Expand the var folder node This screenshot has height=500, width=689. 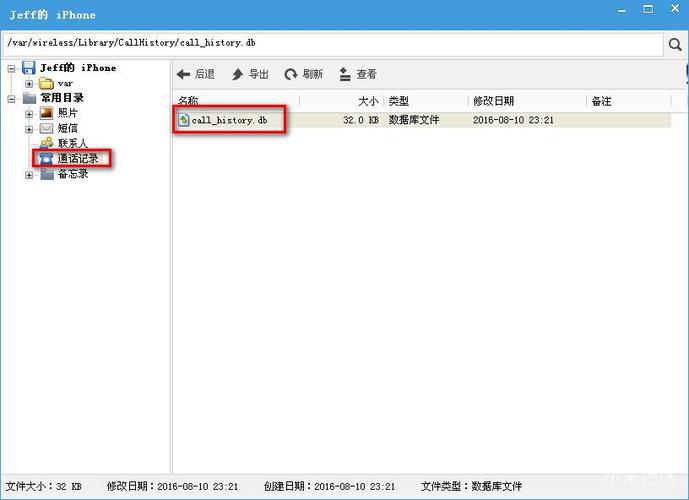tap(29, 83)
